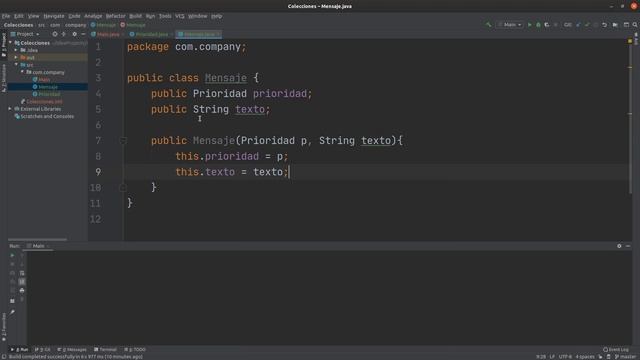This screenshot has width=640, height=360.
Task: Open Run panel settings gear
Action: click(x=619, y=246)
